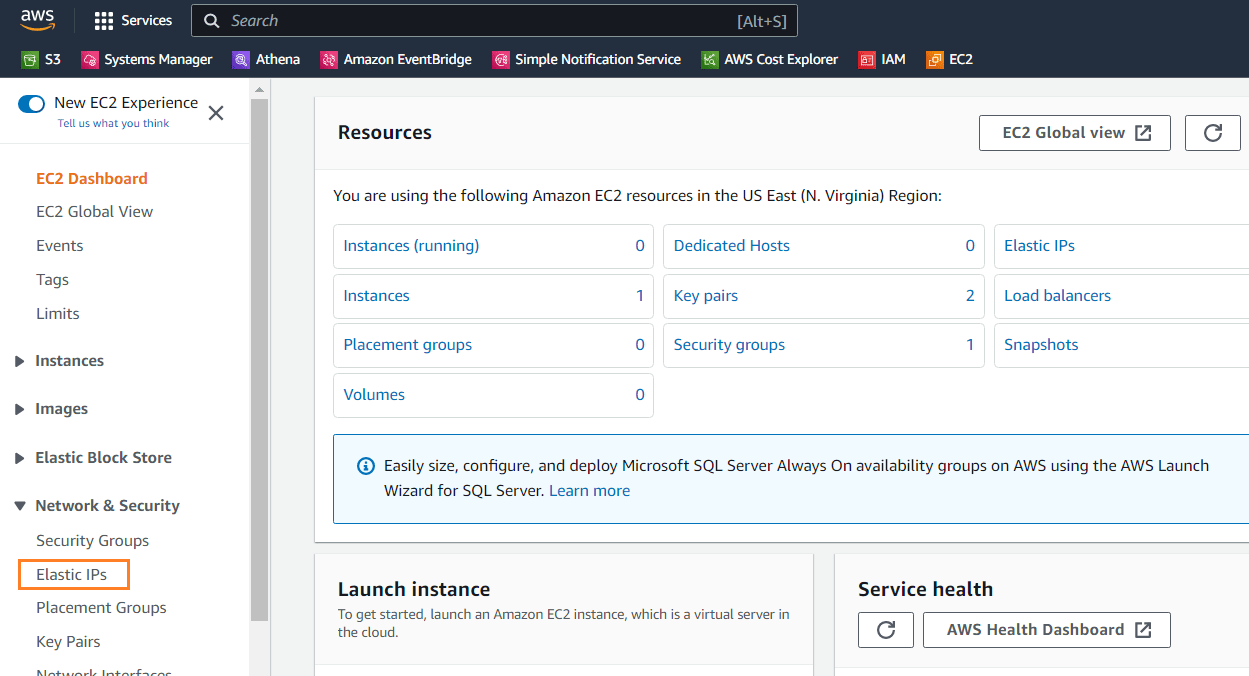Open S3 shortcut in favorites bar
This screenshot has width=1249, height=676.
(41, 59)
